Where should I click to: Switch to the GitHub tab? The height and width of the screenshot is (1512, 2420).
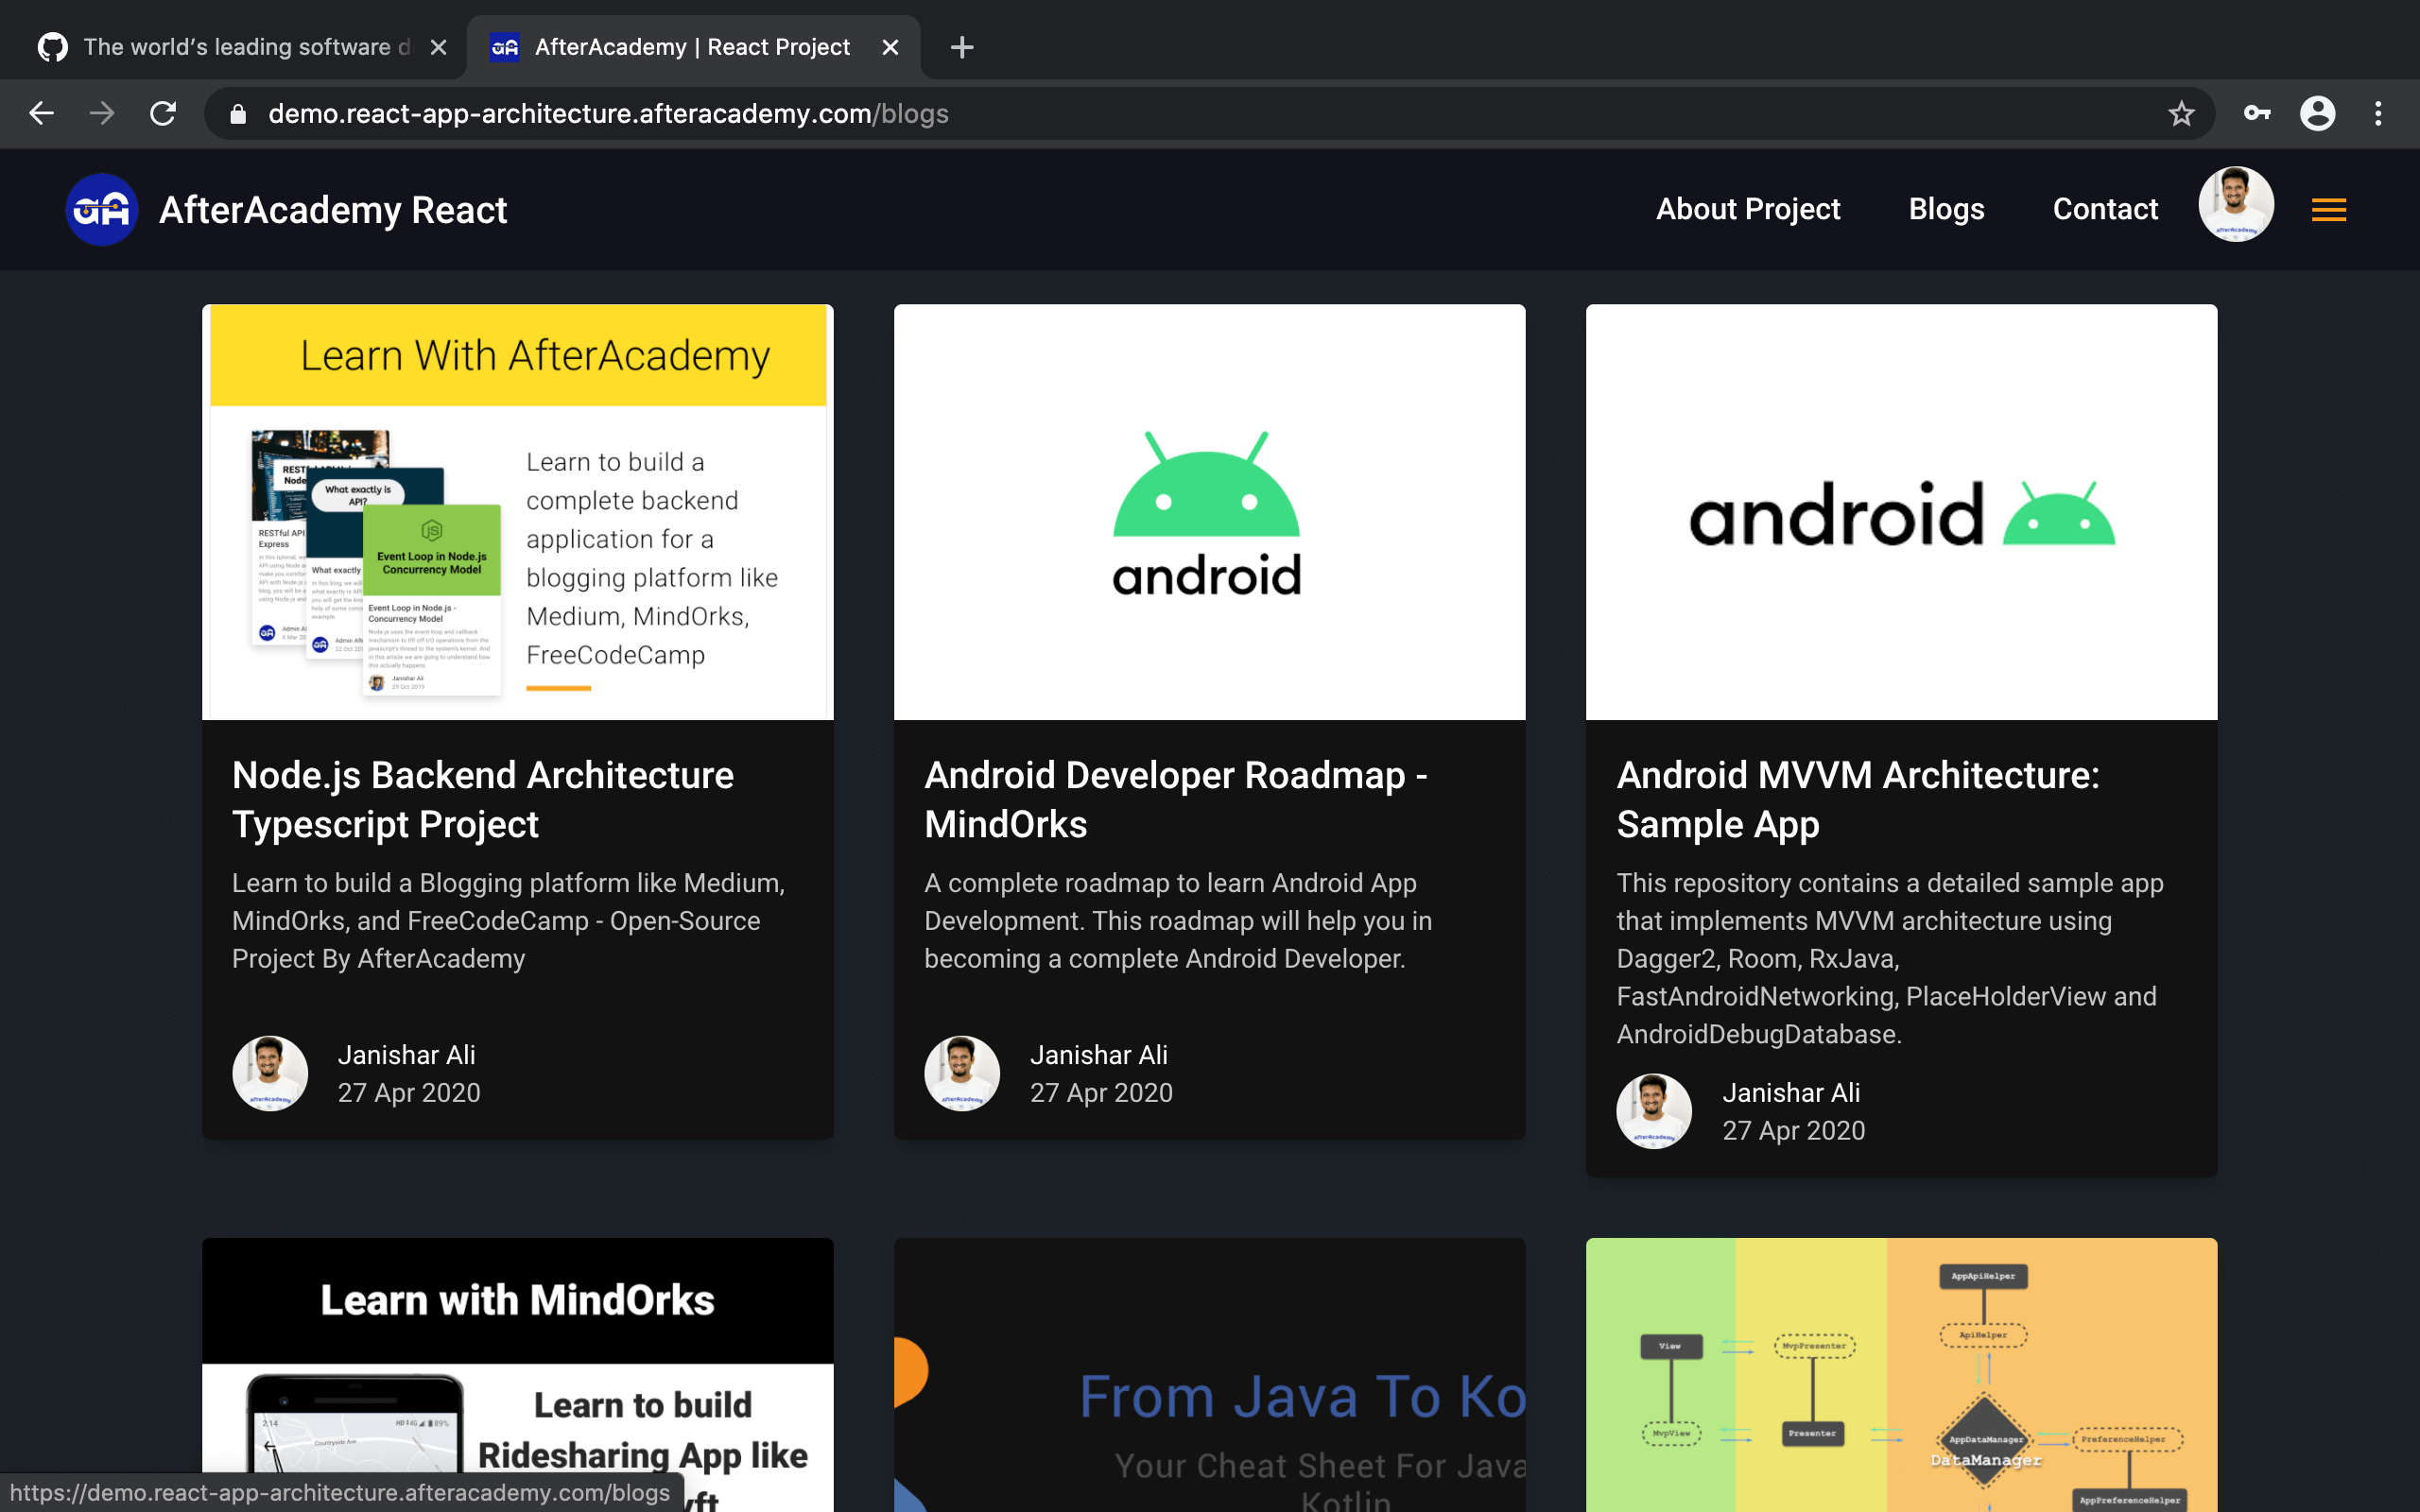point(230,47)
